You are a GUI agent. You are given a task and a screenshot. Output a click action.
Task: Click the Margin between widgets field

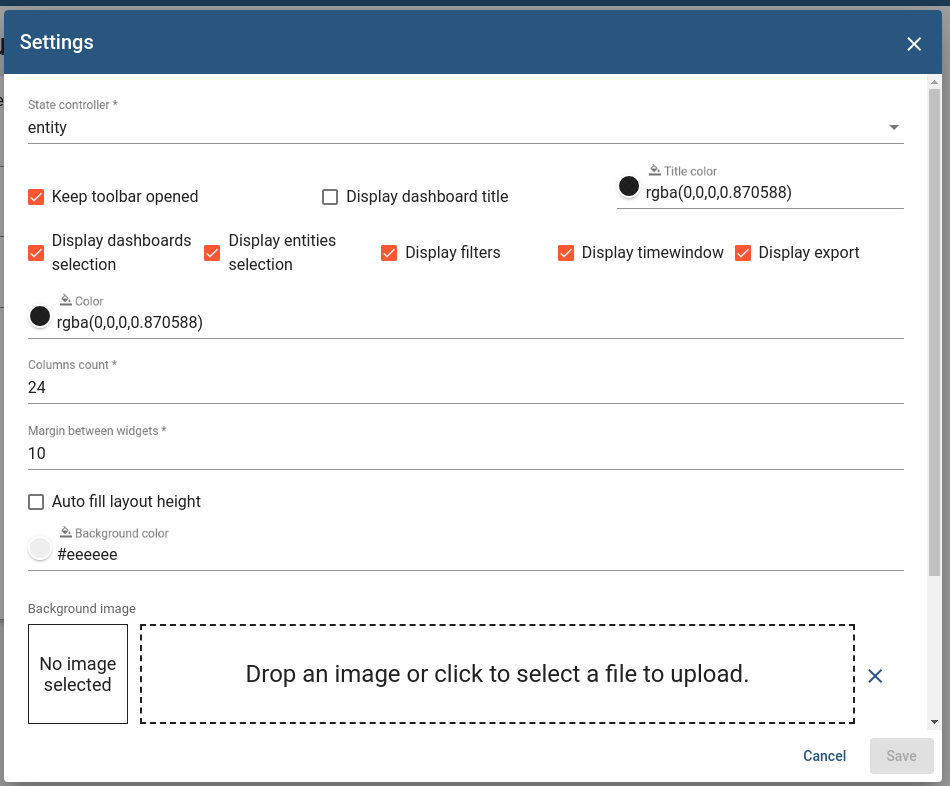465,453
